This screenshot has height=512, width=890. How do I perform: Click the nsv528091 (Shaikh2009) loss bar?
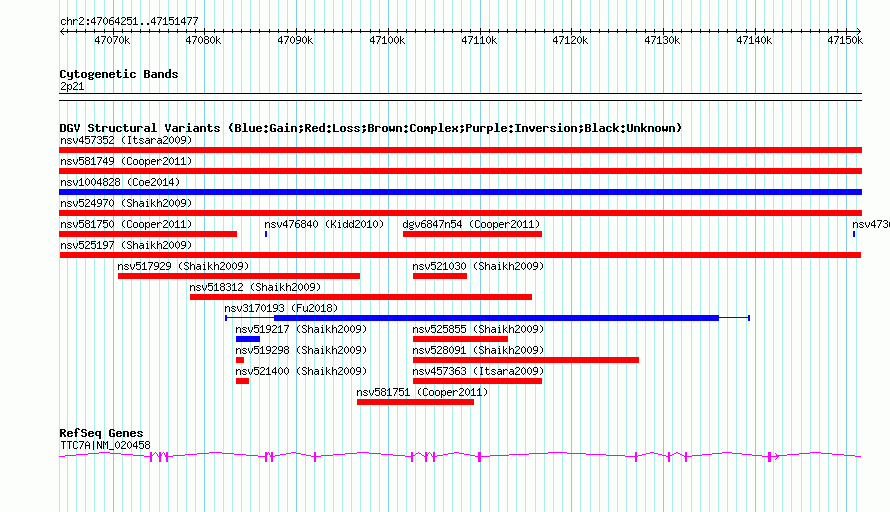[x=526, y=360]
